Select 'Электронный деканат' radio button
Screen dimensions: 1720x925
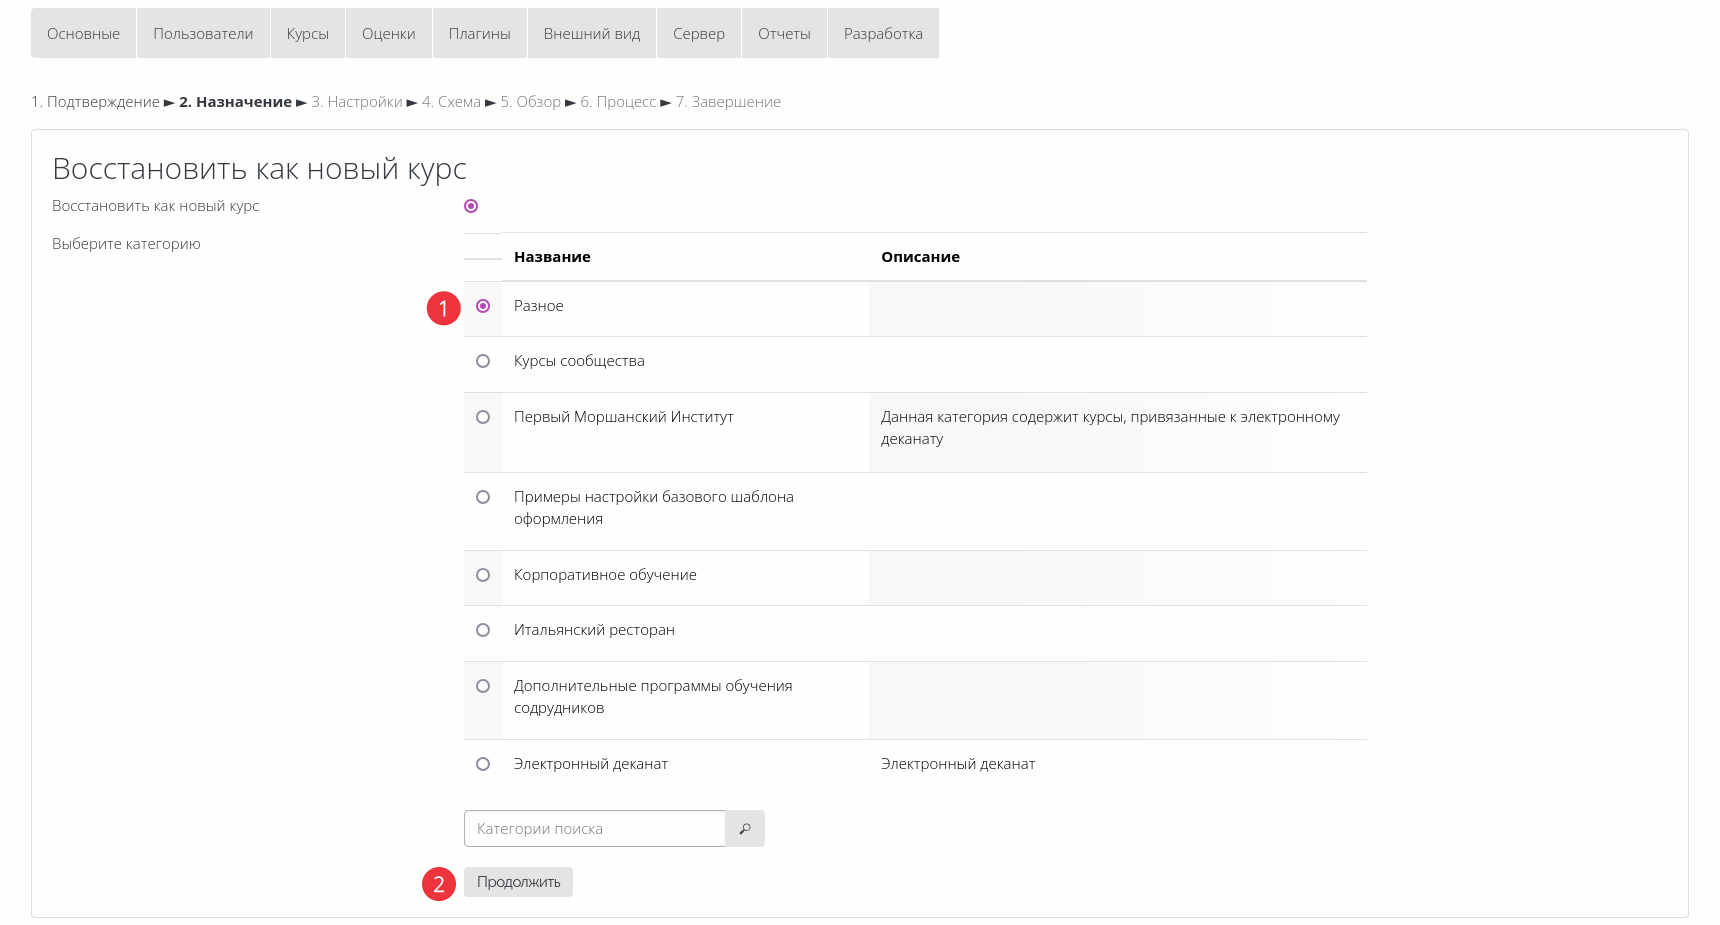pyautogui.click(x=483, y=764)
